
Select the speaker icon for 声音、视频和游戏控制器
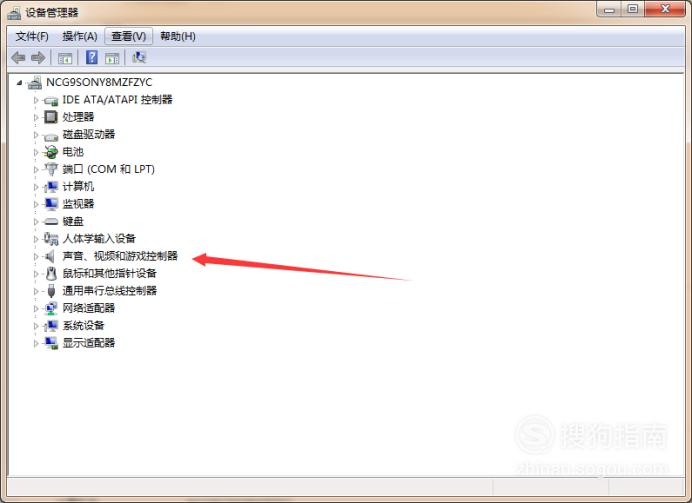(x=50, y=256)
